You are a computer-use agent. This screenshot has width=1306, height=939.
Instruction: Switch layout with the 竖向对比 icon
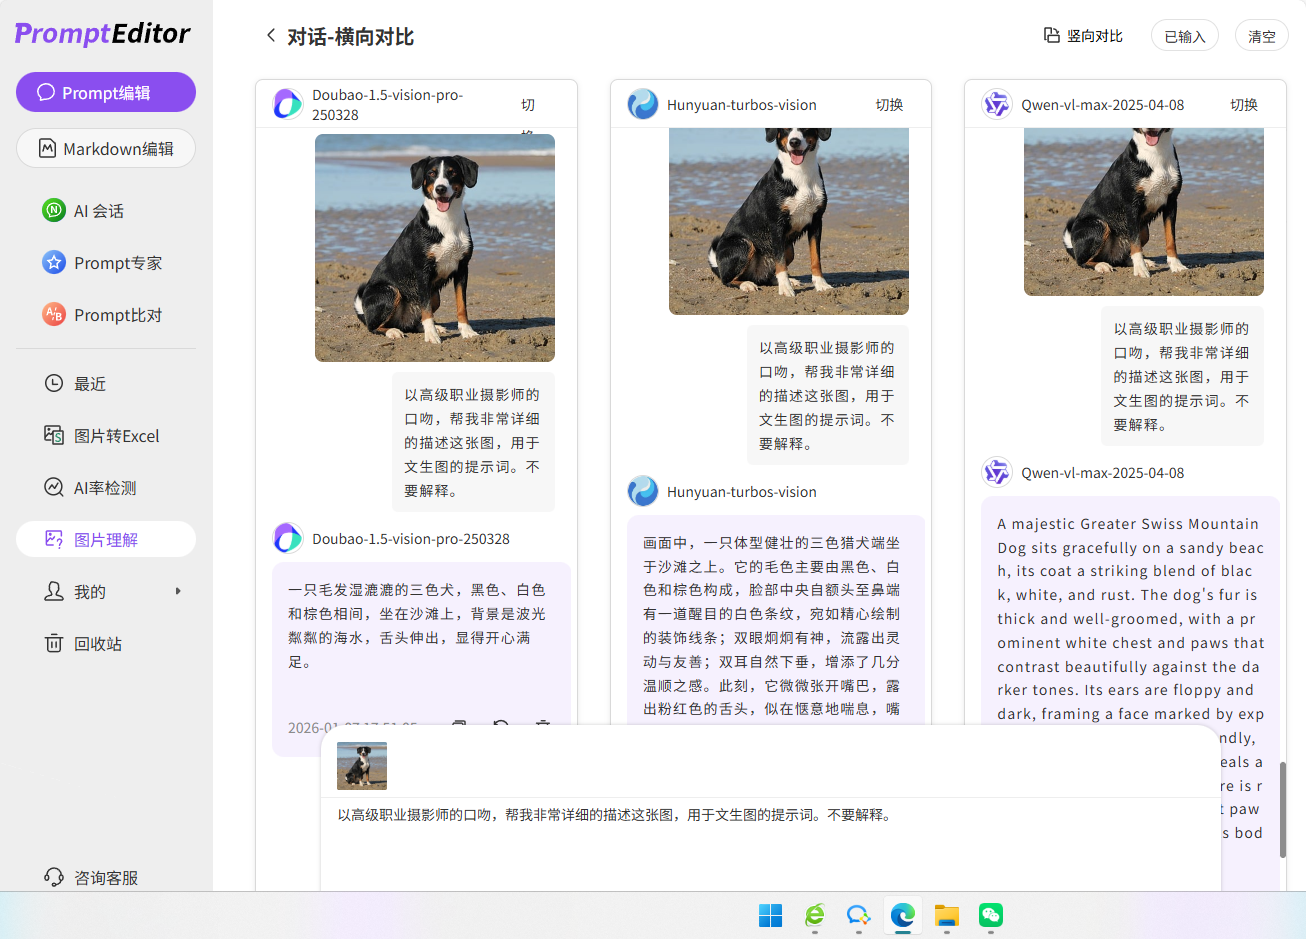(1049, 35)
